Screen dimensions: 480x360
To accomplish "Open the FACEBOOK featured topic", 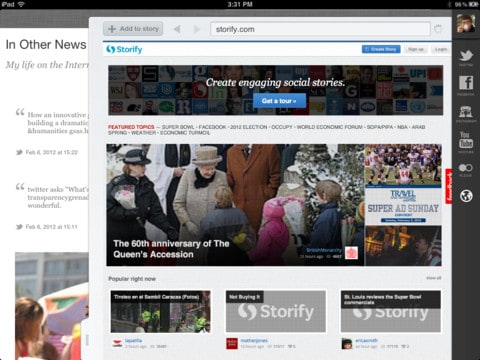I will click(212, 127).
